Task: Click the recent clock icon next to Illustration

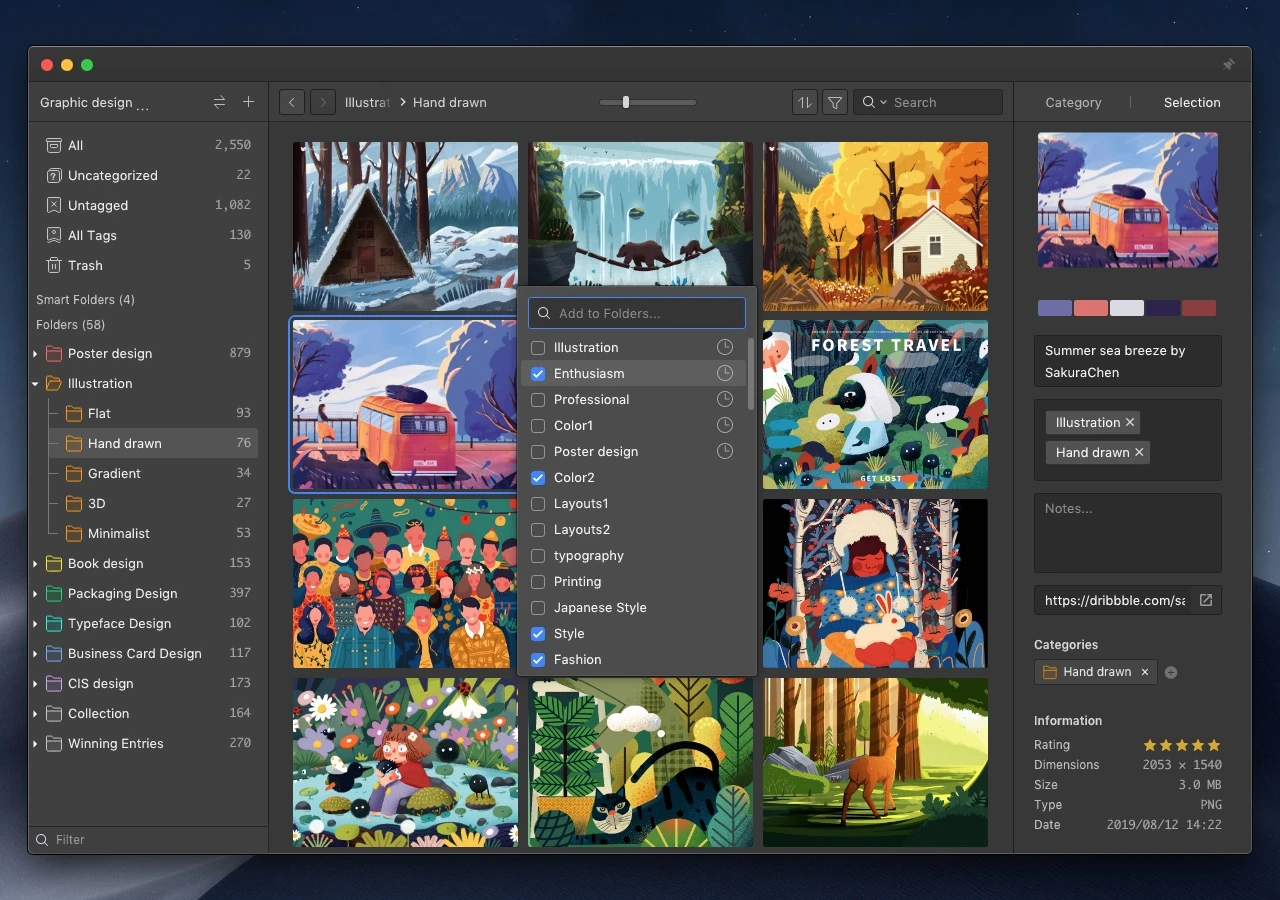Action: point(725,347)
